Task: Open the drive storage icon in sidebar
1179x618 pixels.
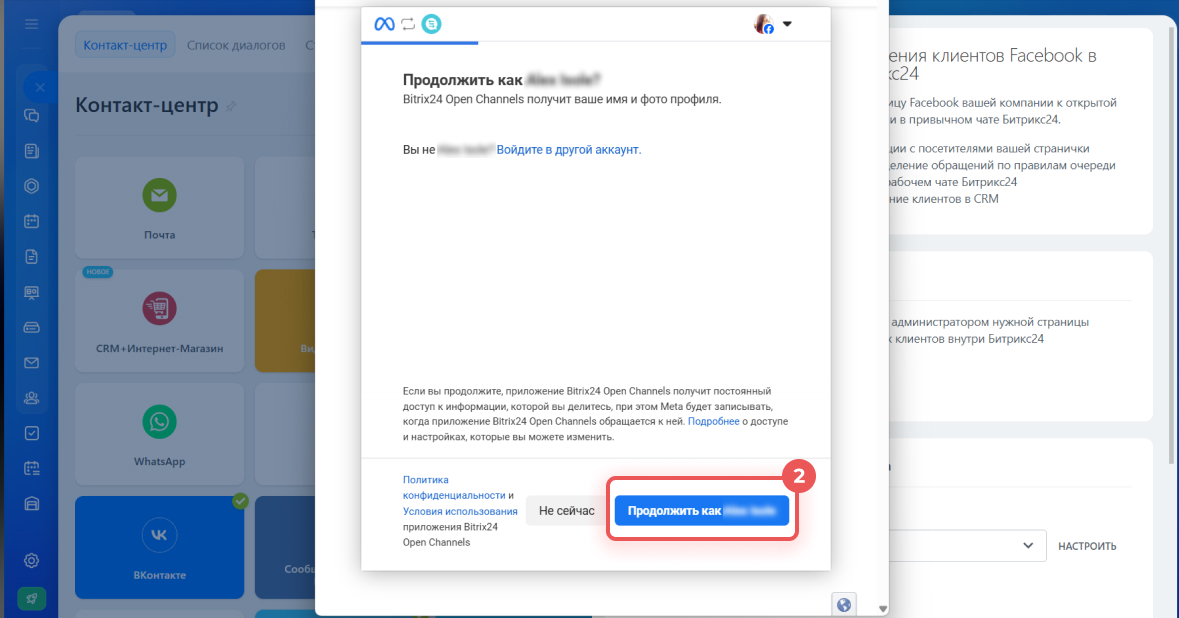Action: (x=32, y=328)
